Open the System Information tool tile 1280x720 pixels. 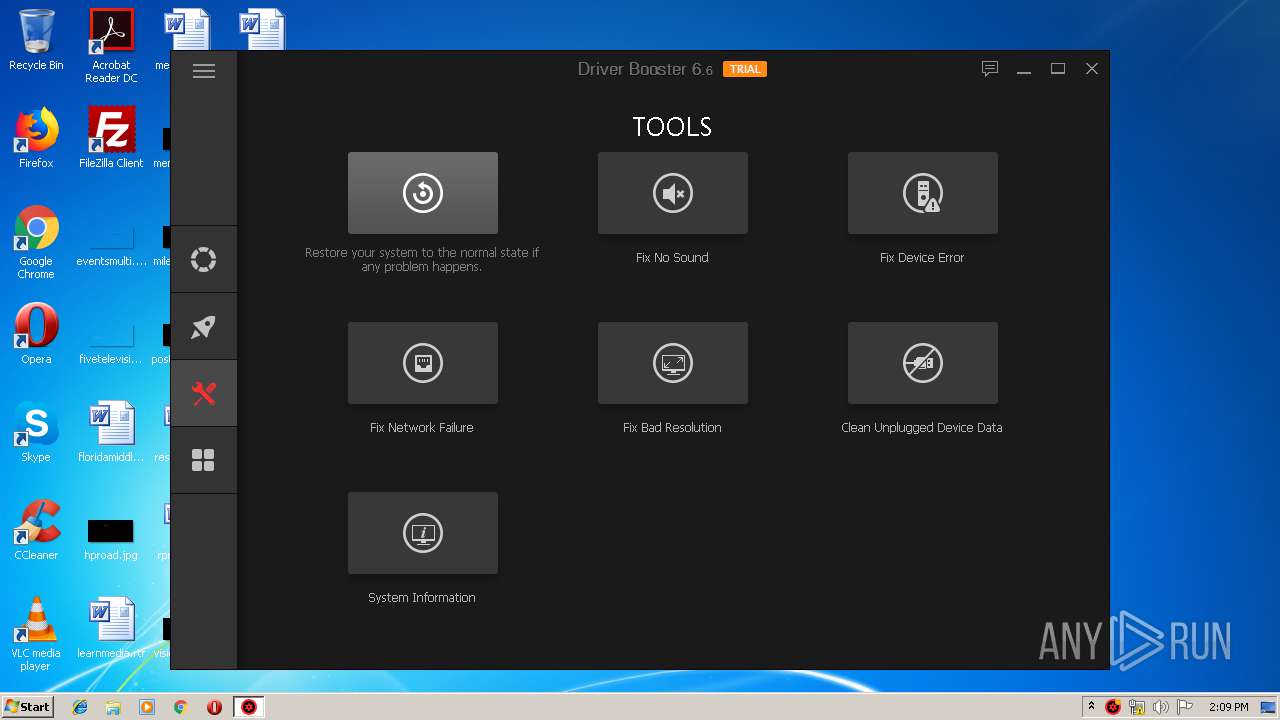click(423, 533)
